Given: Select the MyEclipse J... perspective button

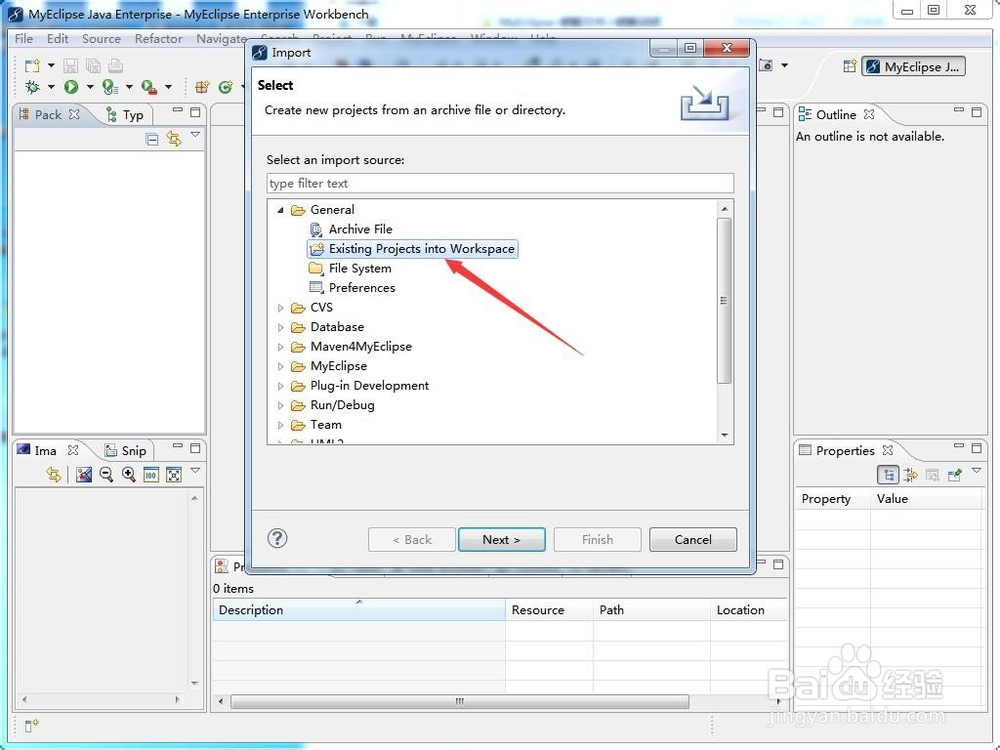Looking at the screenshot, I should (x=913, y=66).
